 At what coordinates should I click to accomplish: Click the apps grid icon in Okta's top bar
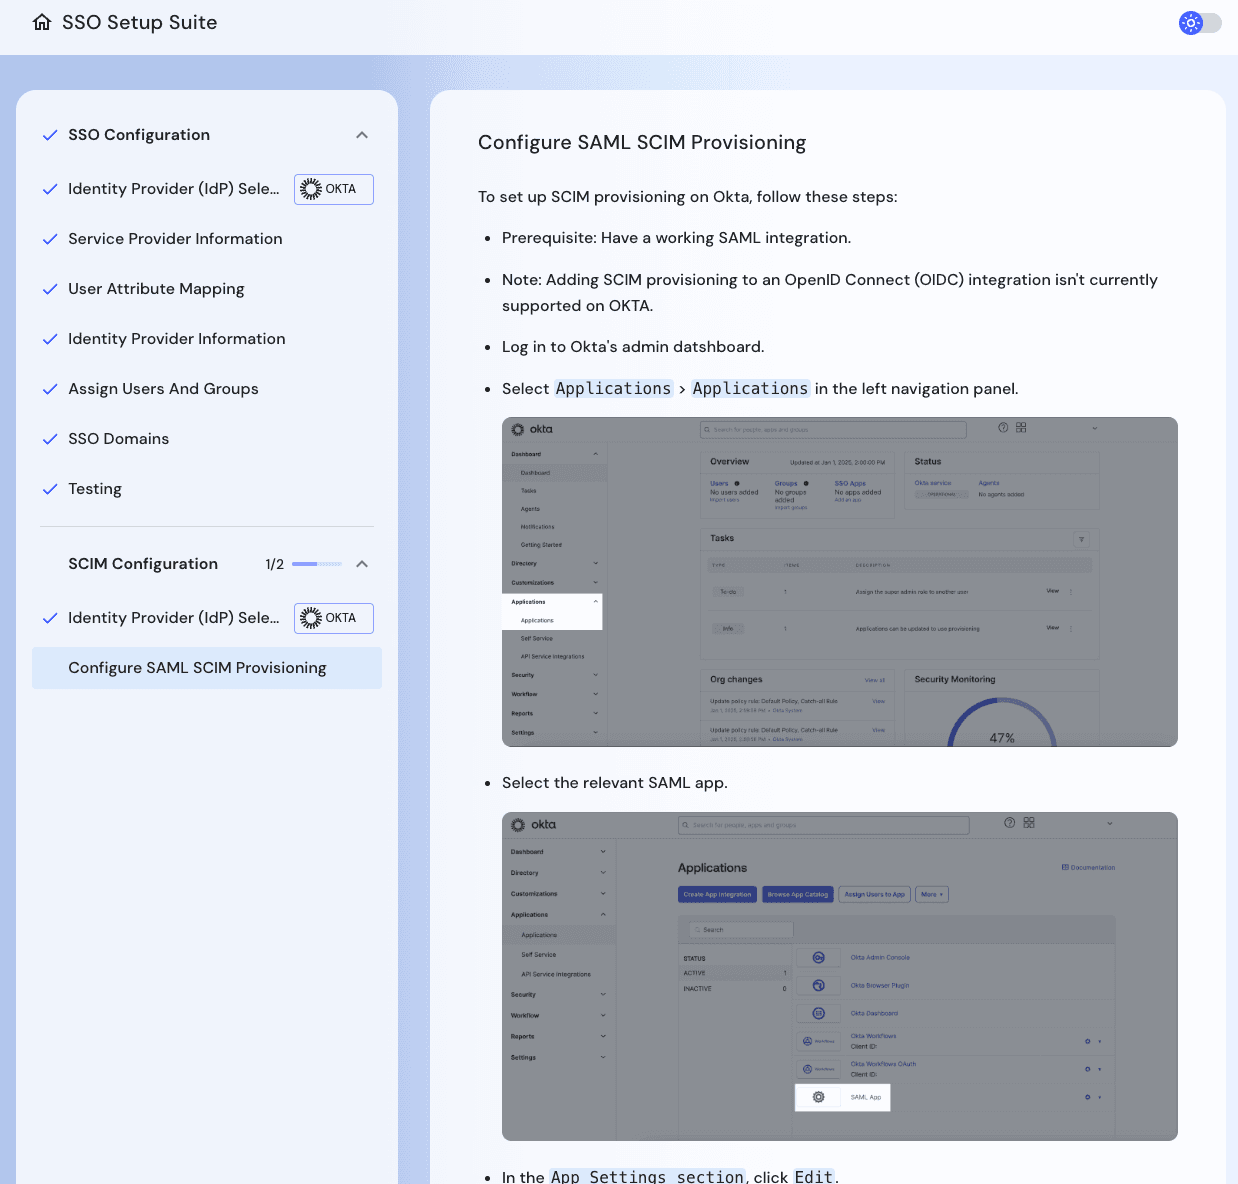[x=1021, y=428]
